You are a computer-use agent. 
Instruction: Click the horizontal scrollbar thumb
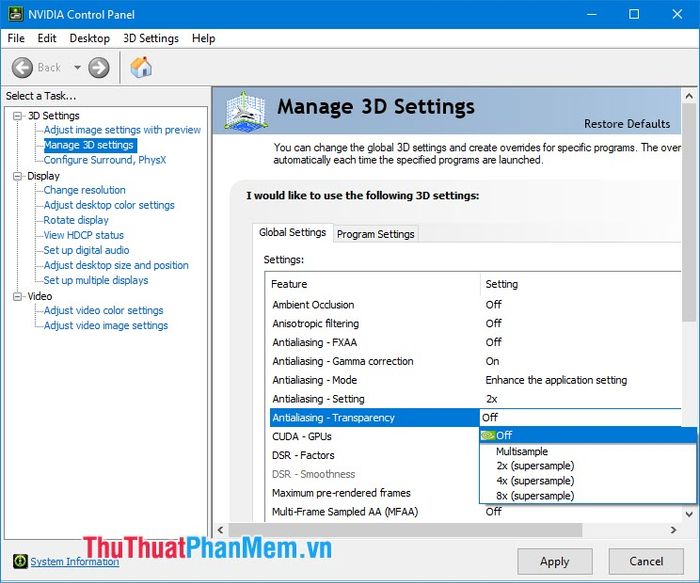coord(405,530)
